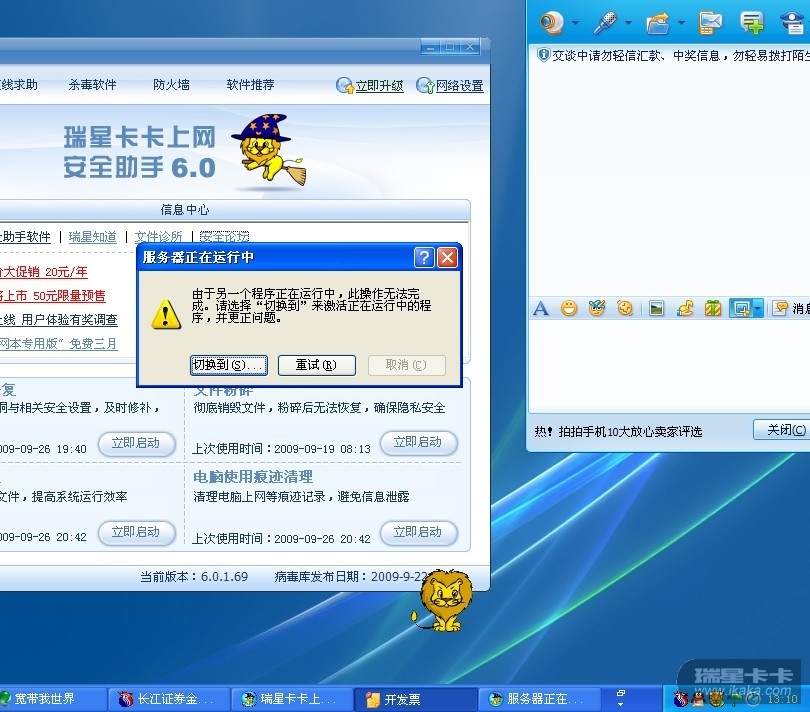The width and height of the screenshot is (810, 712).
Task: Click the taskbar clock showing 13:10
Action: (x=782, y=699)
